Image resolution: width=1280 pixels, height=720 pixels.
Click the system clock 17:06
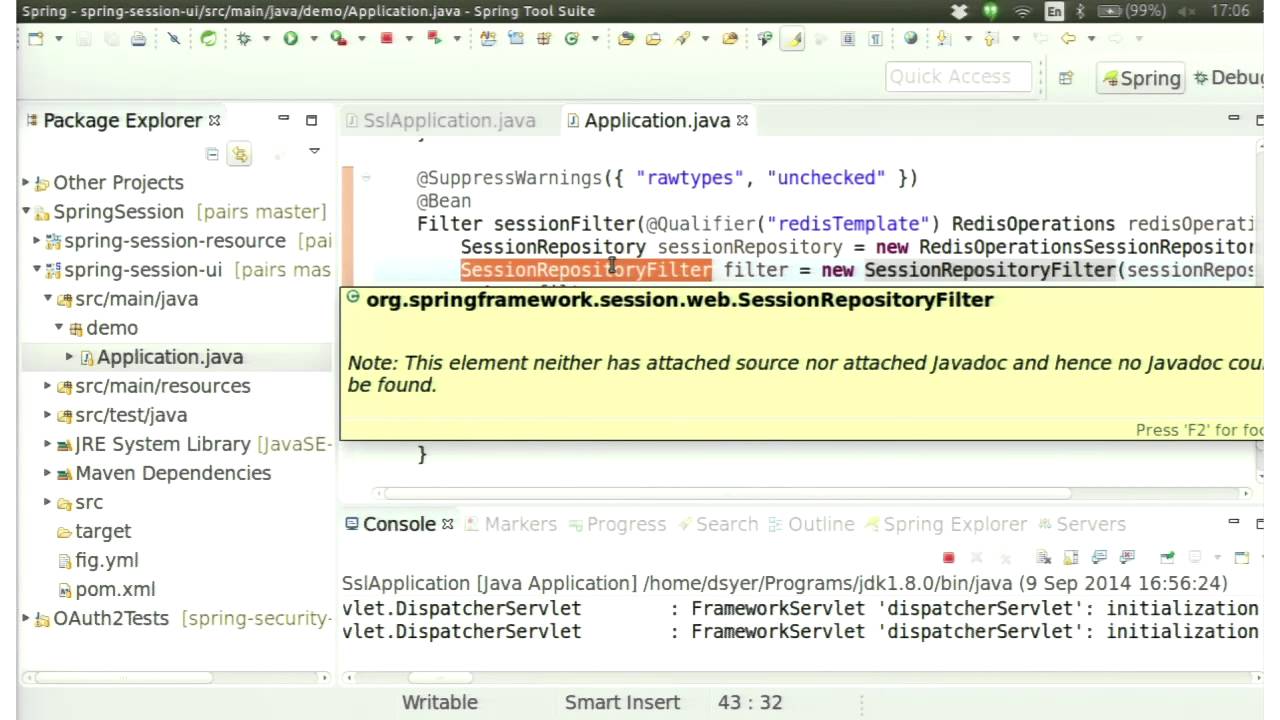pyautogui.click(x=1229, y=11)
